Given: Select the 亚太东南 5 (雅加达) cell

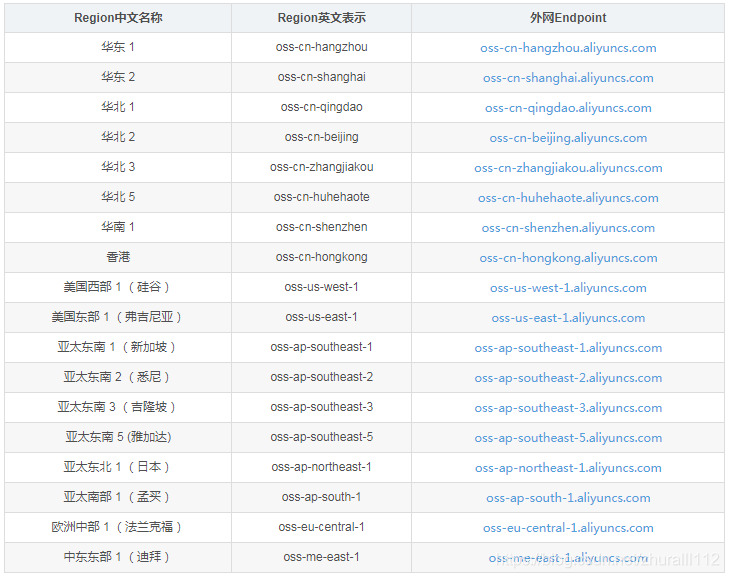Looking at the screenshot, I should click(118, 437).
